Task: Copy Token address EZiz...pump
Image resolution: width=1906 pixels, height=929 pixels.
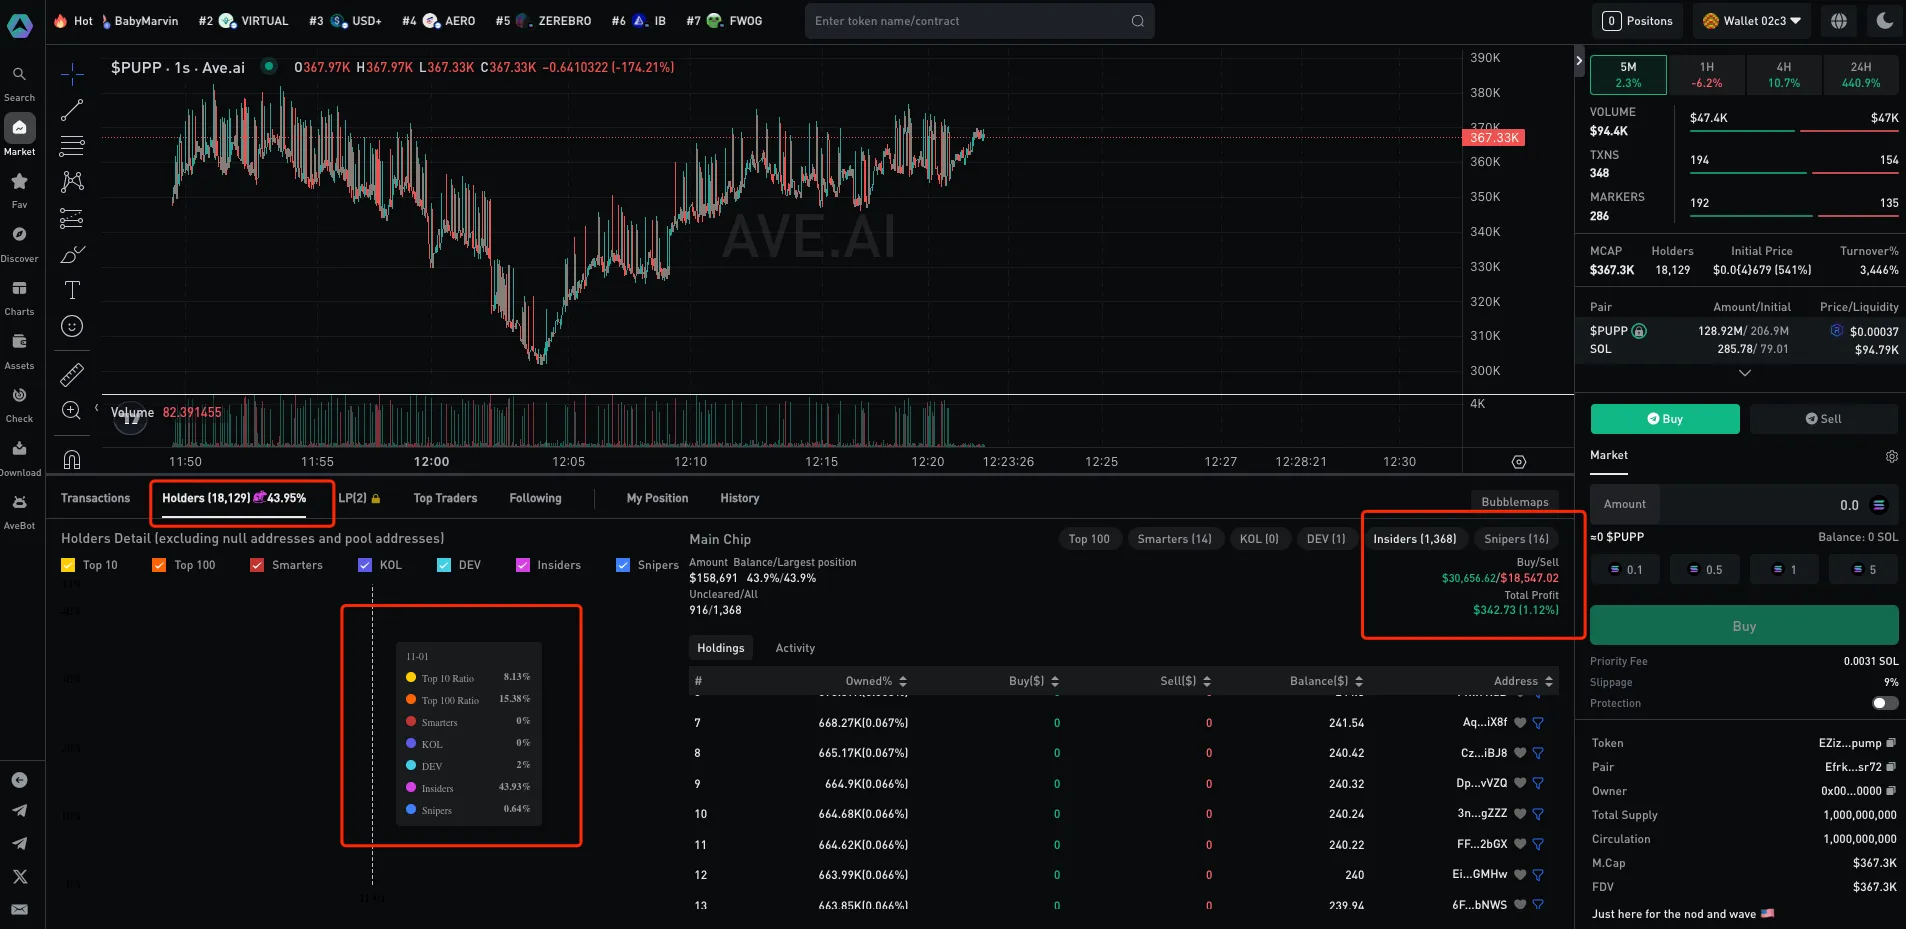Action: coord(1890,743)
